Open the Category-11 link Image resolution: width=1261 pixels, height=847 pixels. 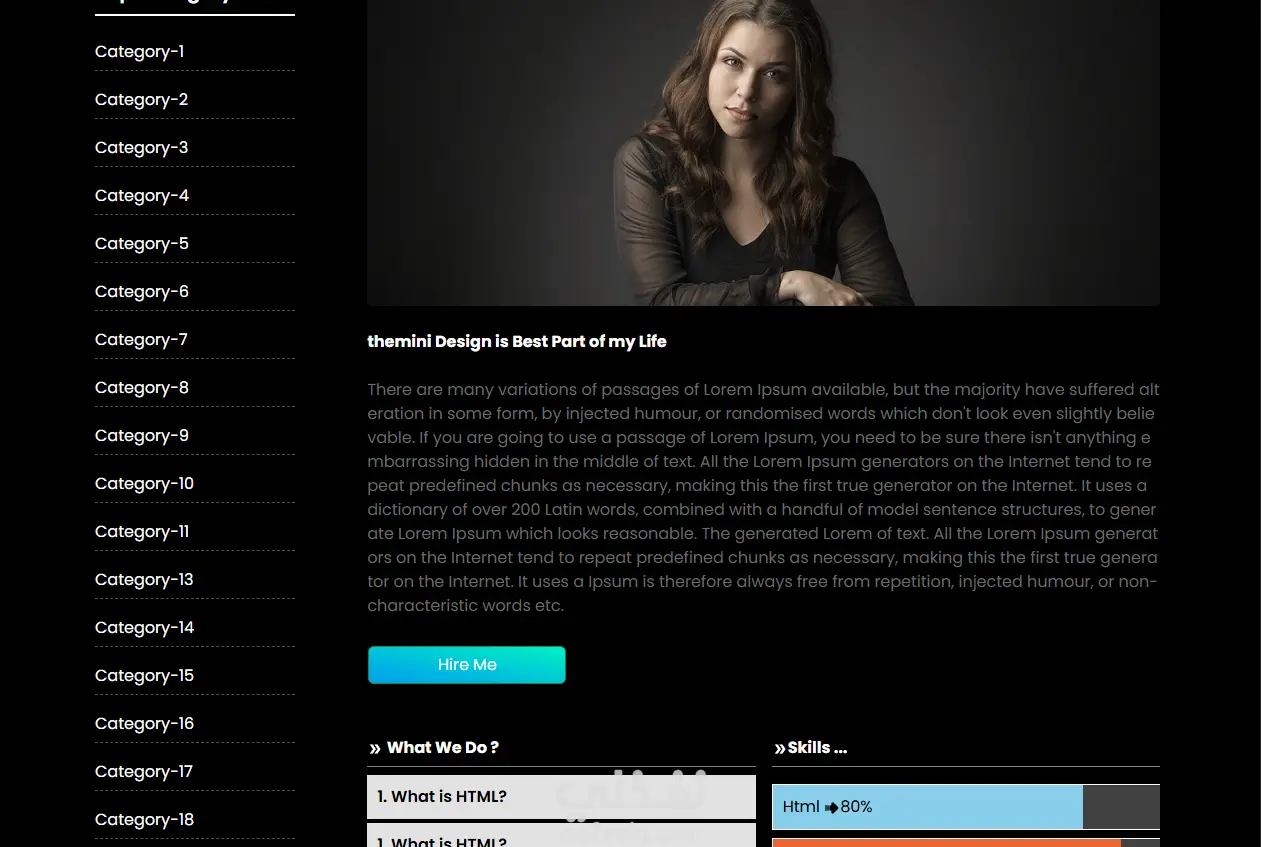142,532
